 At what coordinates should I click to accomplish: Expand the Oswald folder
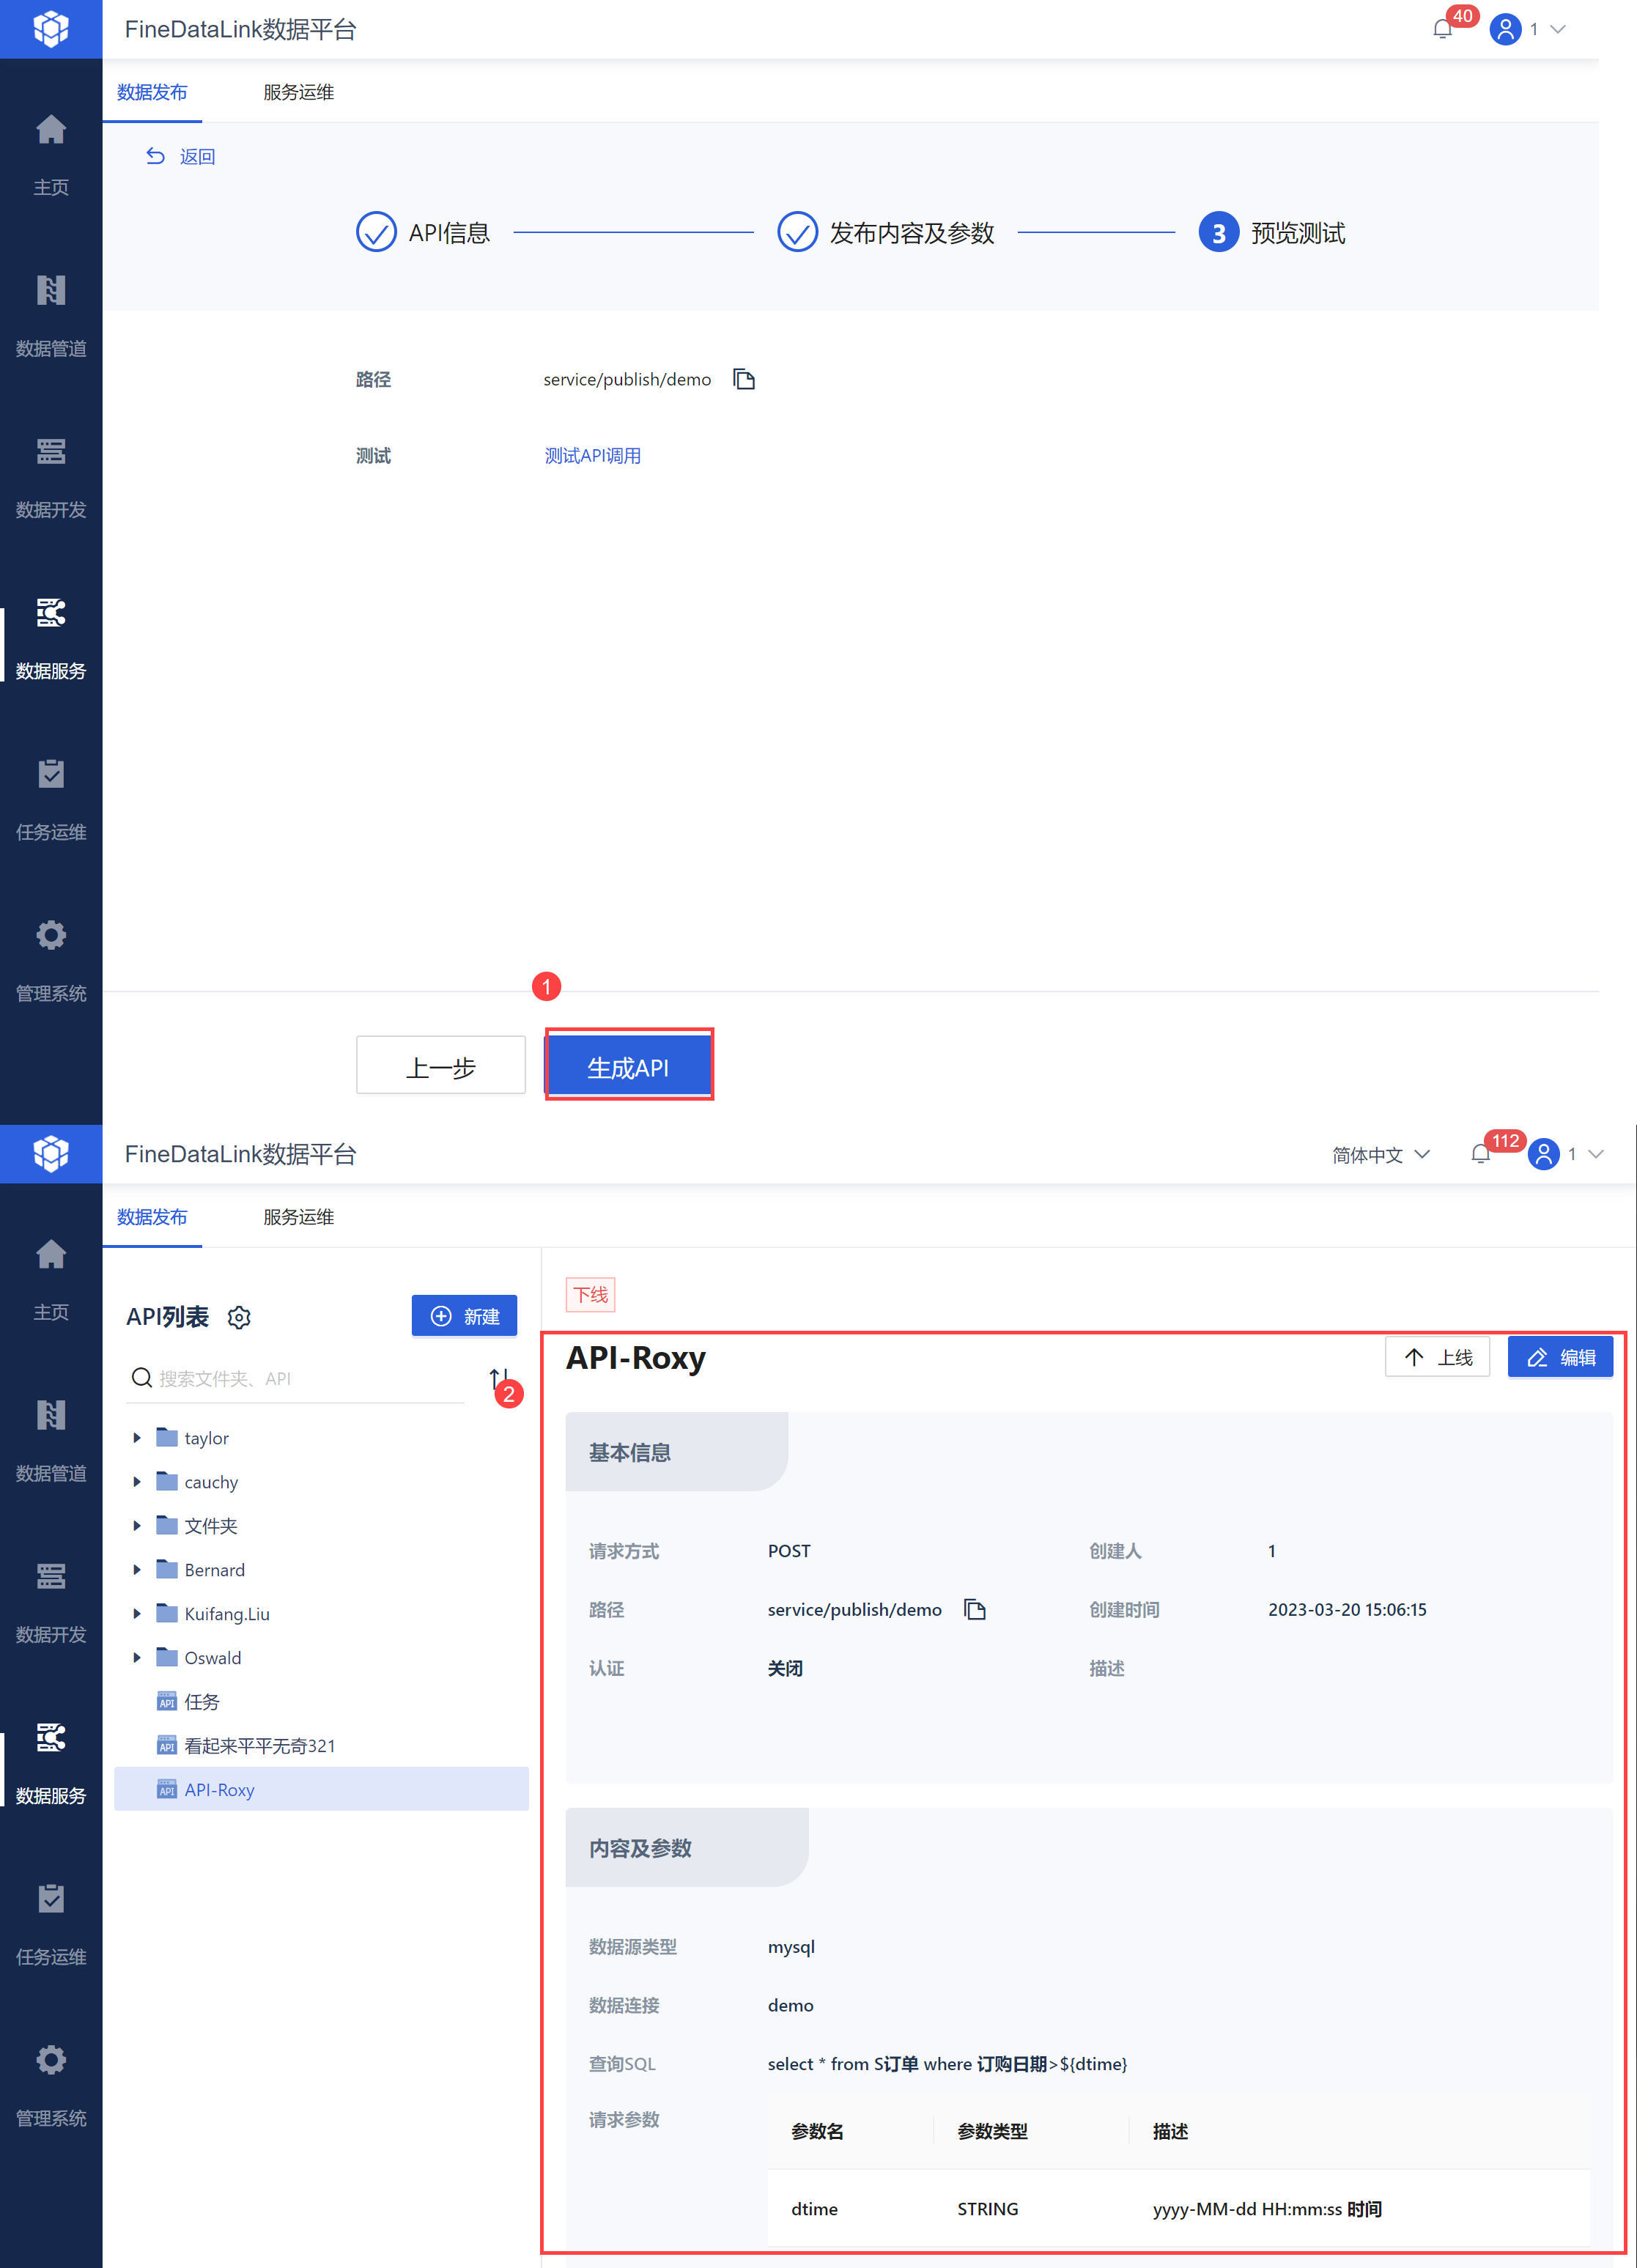[137, 1658]
